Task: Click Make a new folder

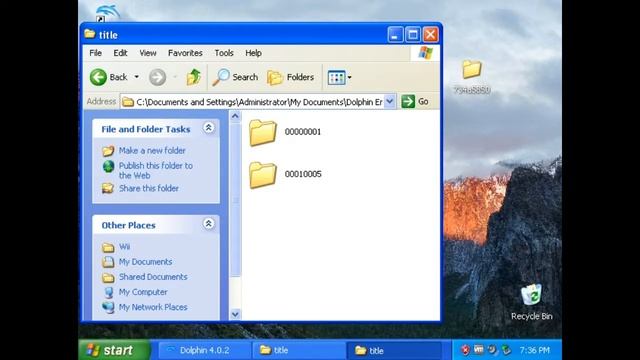Action: (x=152, y=151)
